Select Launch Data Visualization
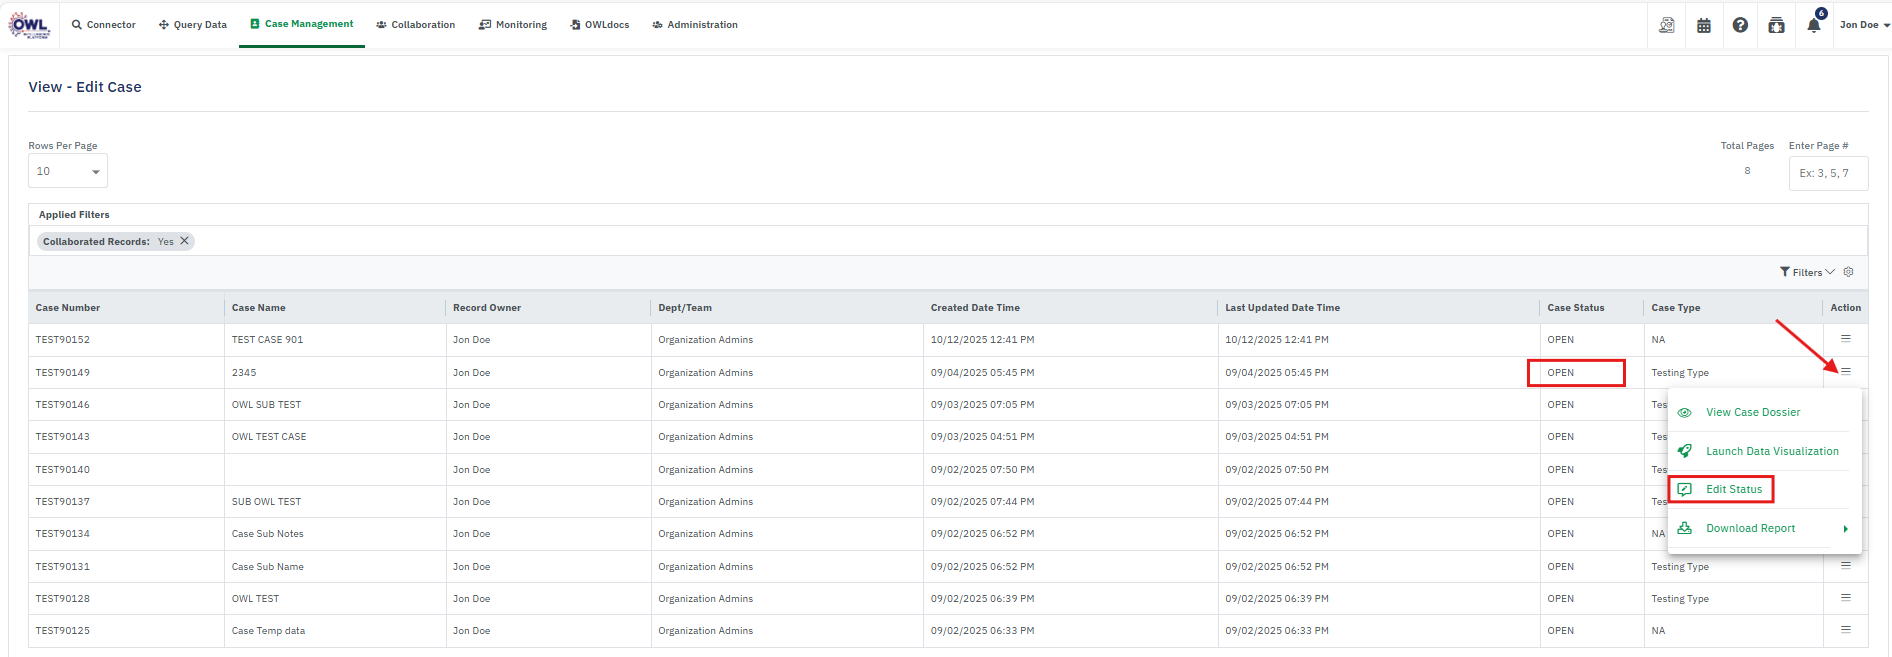 coord(1771,451)
